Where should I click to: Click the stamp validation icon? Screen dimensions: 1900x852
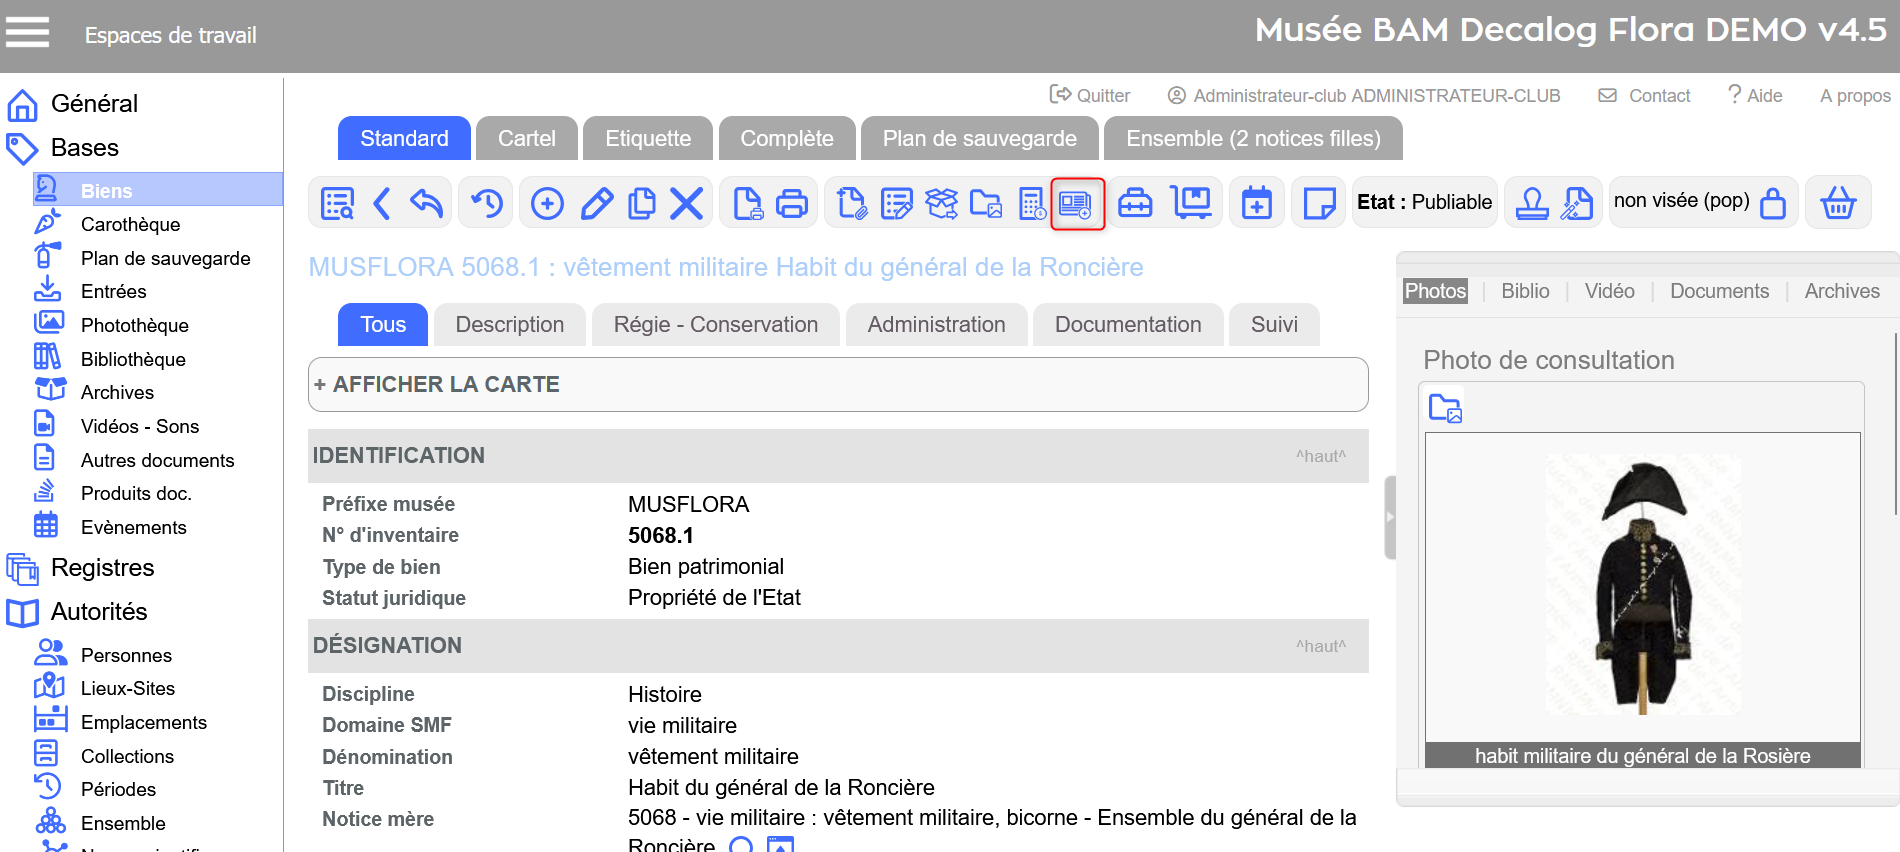(1531, 203)
